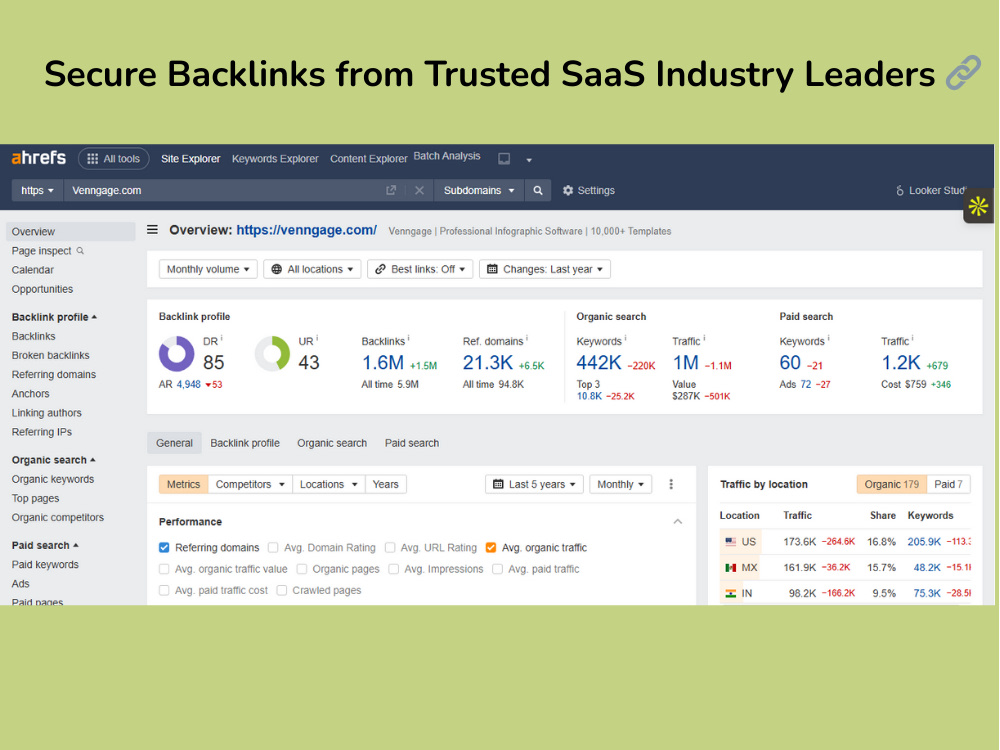This screenshot has height=750, width=1000.
Task: Switch to Backlink profile tab
Action: pos(245,443)
